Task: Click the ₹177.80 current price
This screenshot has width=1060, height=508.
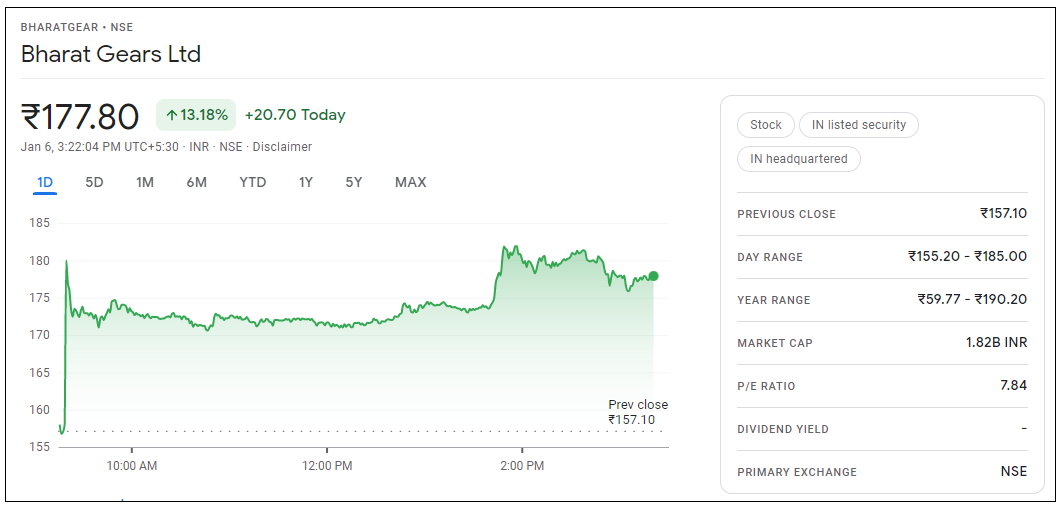Action: tap(80, 116)
